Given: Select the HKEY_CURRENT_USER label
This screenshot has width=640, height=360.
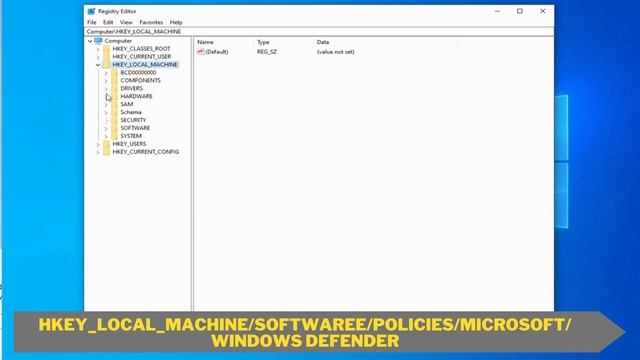Looking at the screenshot, I should tap(142, 57).
